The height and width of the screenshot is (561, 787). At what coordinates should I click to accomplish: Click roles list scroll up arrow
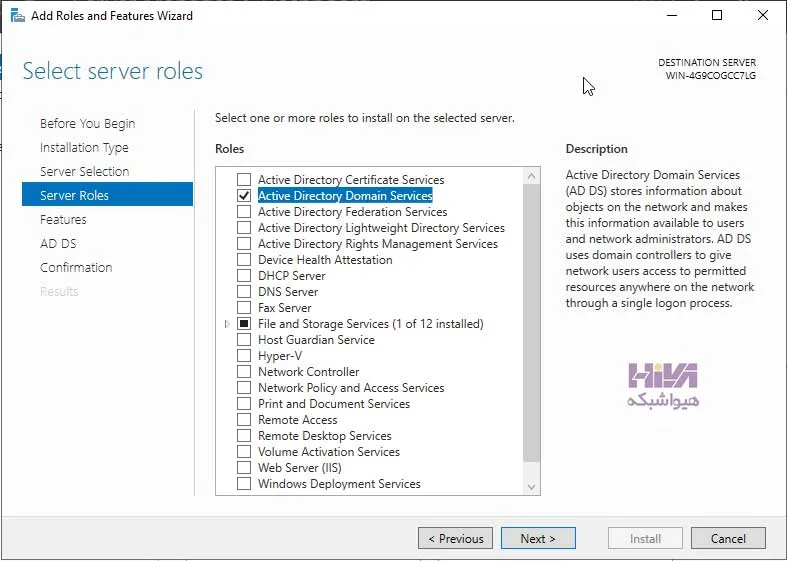pos(532,176)
